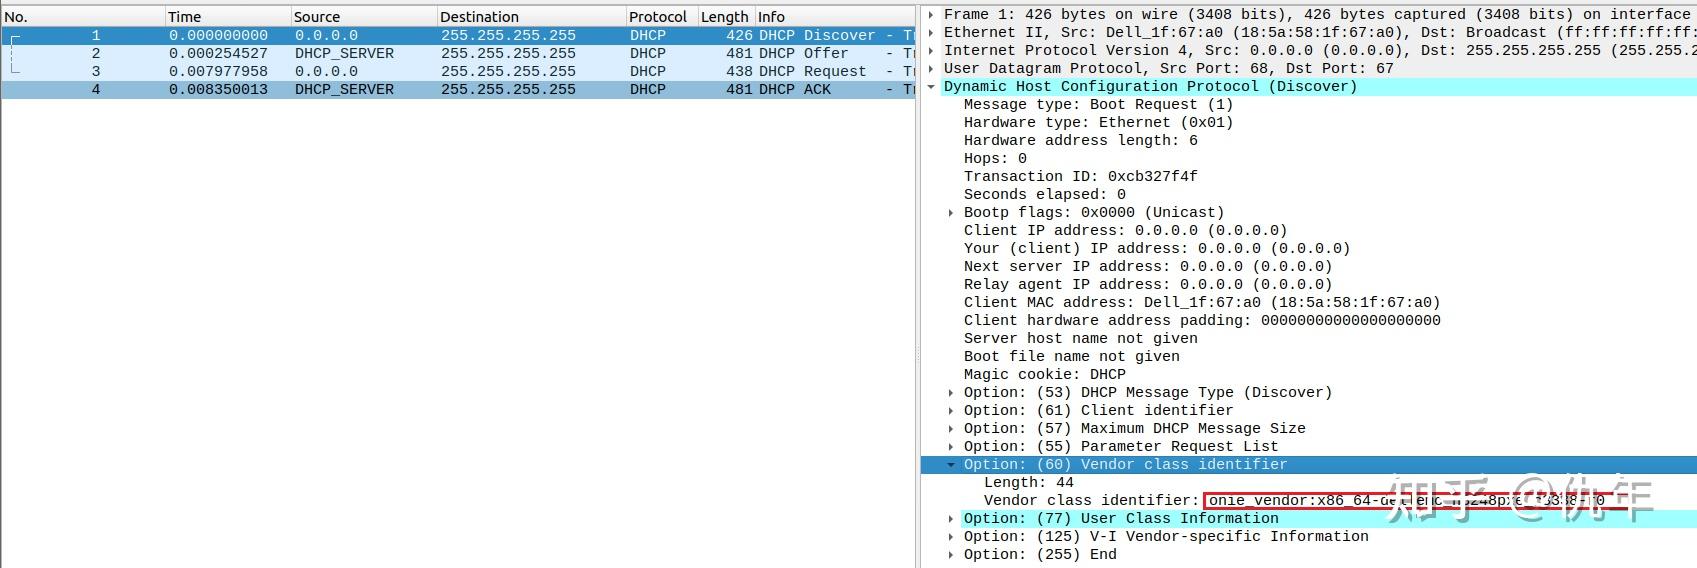The width and height of the screenshot is (1697, 568).
Task: Expand Option 77 User Class Information
Action: coord(951,519)
